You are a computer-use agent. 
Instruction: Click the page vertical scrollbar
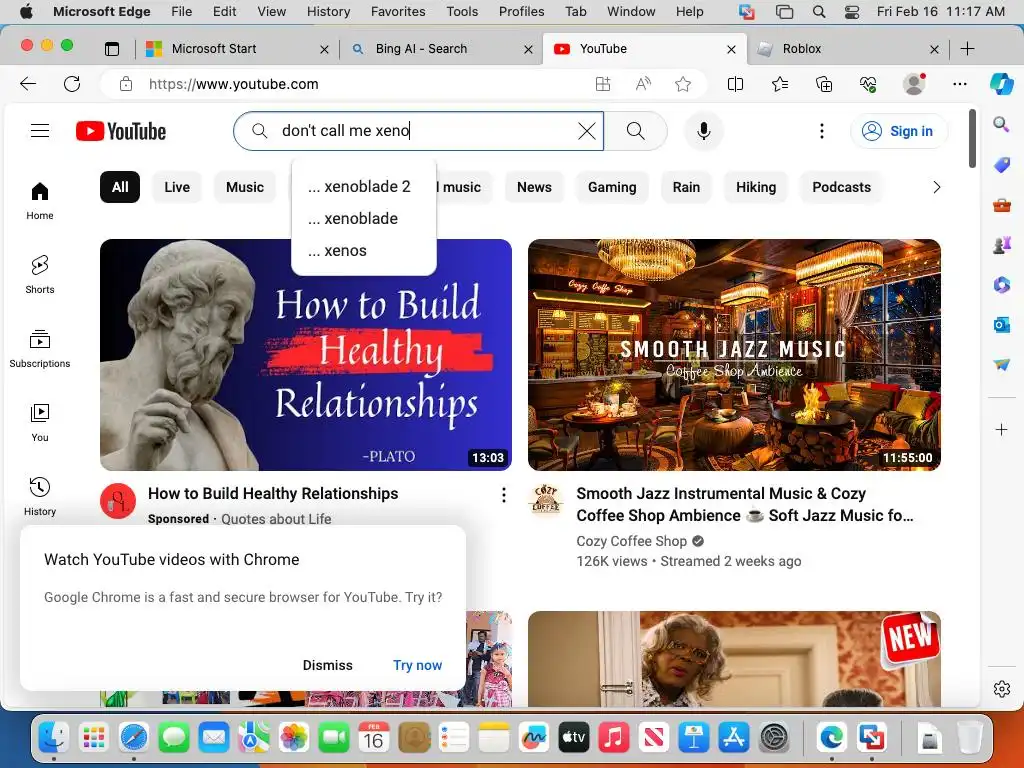click(972, 138)
